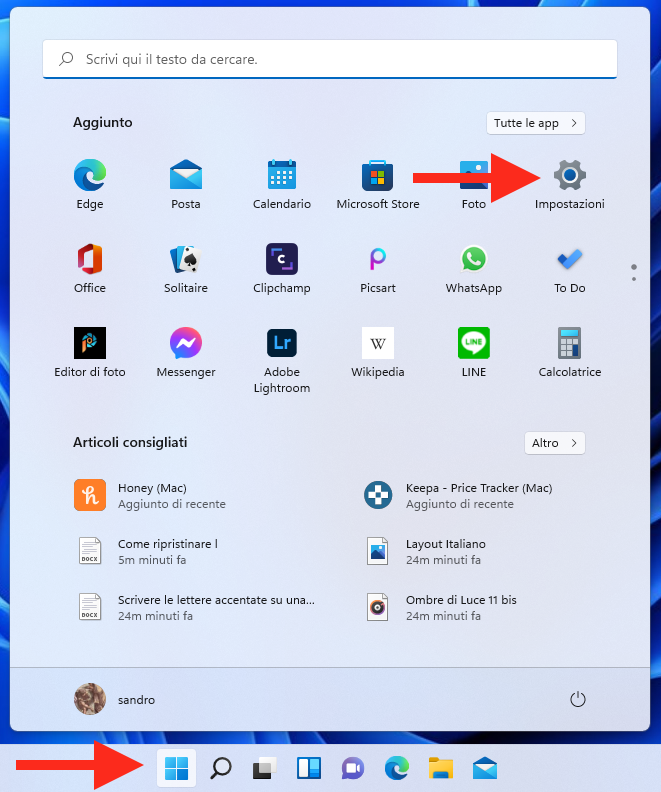
Task: Open Microsoft Store from pinned apps
Action: [x=378, y=184]
